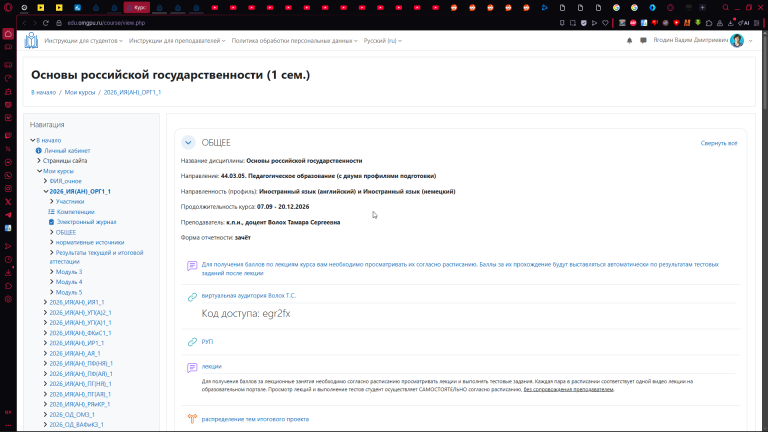Click the speech-bubble icon before the lectures notice
The width and height of the screenshot is (768, 432).
(192, 266)
